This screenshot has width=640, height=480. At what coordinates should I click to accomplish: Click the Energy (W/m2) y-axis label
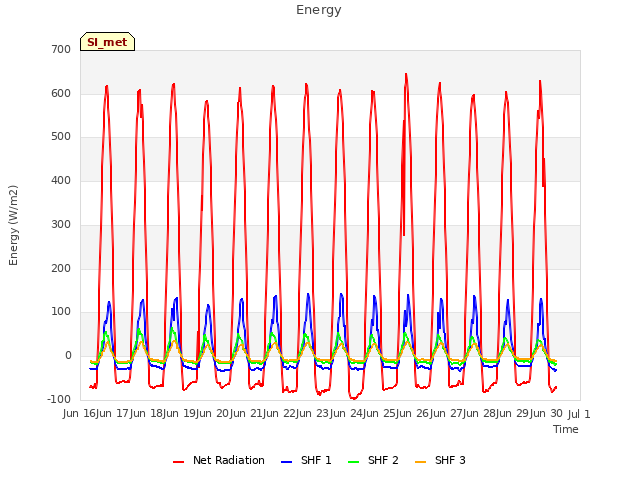(x=13, y=225)
